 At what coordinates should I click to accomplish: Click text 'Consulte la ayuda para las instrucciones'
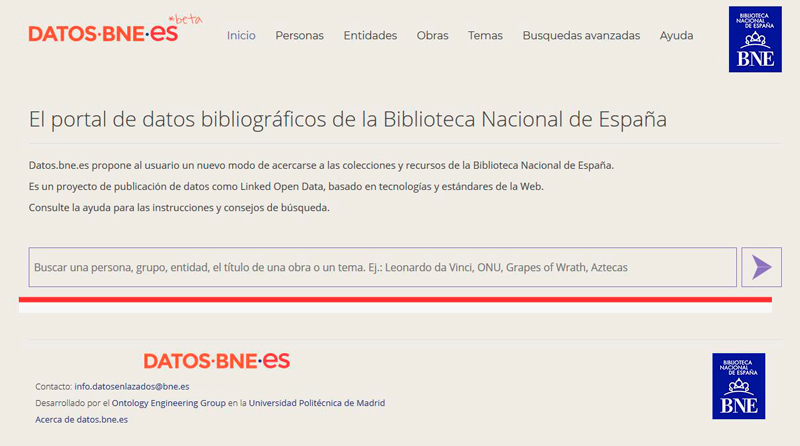179,208
